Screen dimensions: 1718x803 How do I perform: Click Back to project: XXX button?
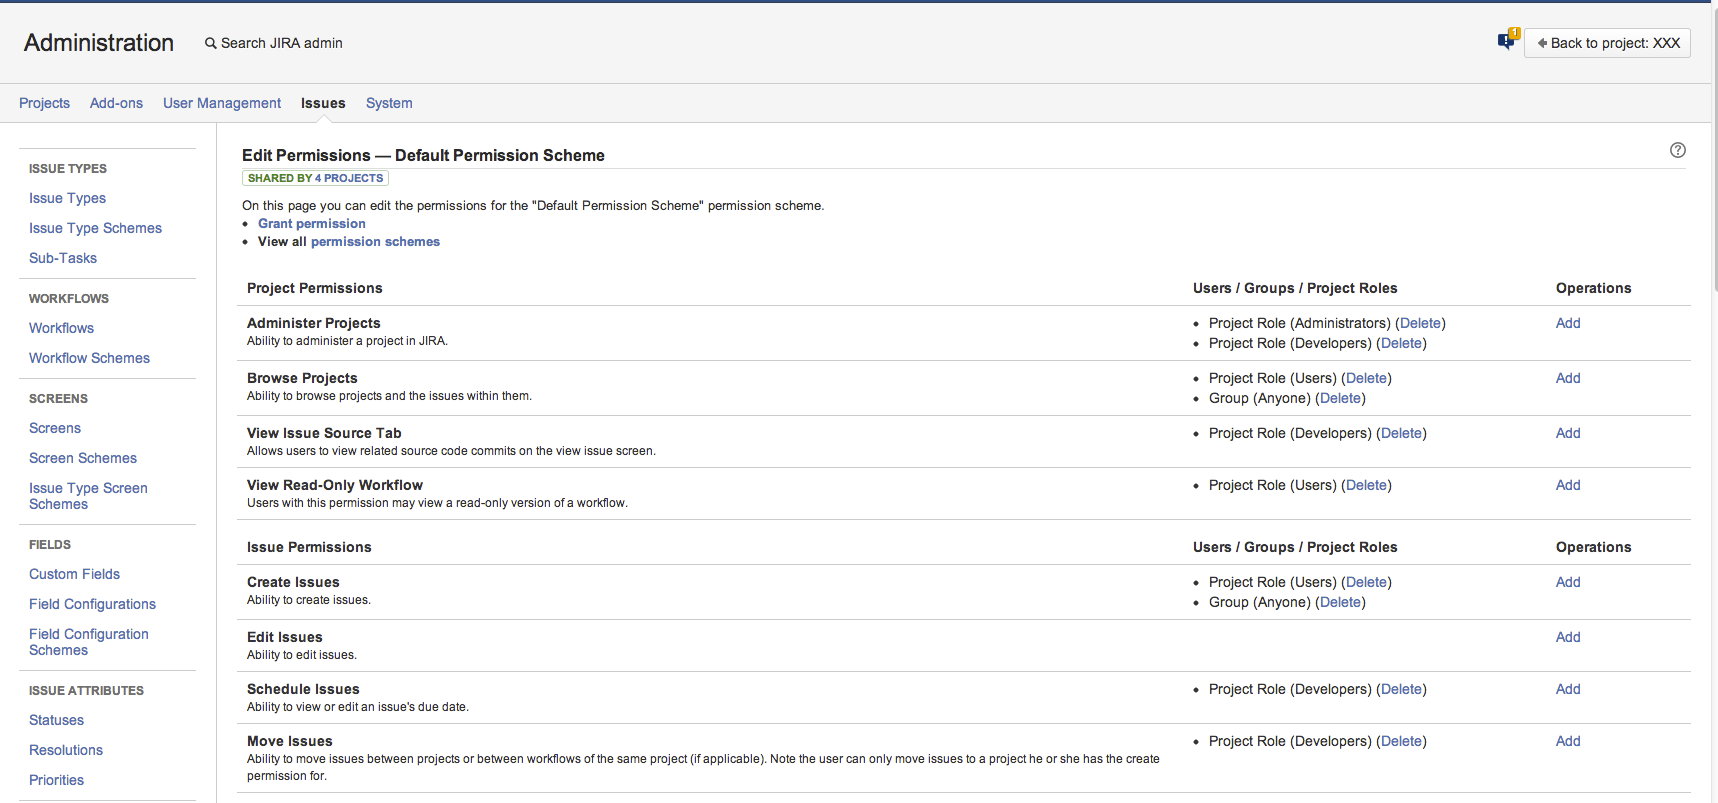(x=1607, y=43)
